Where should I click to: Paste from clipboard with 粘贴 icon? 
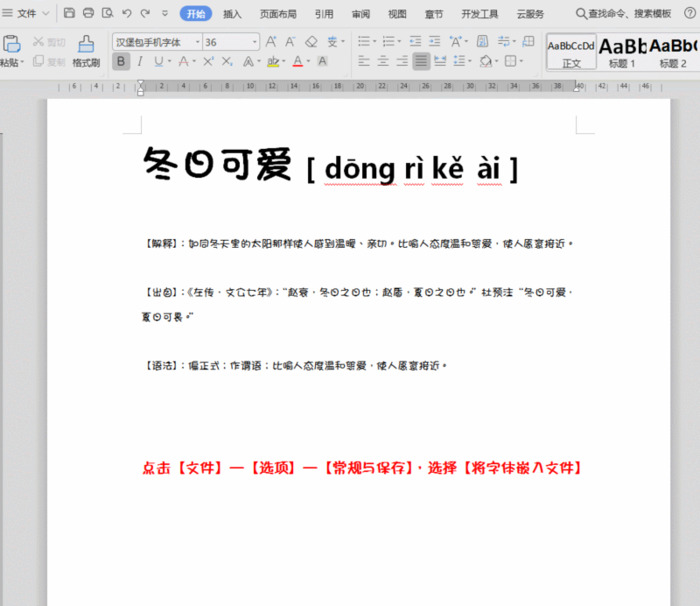[12, 44]
